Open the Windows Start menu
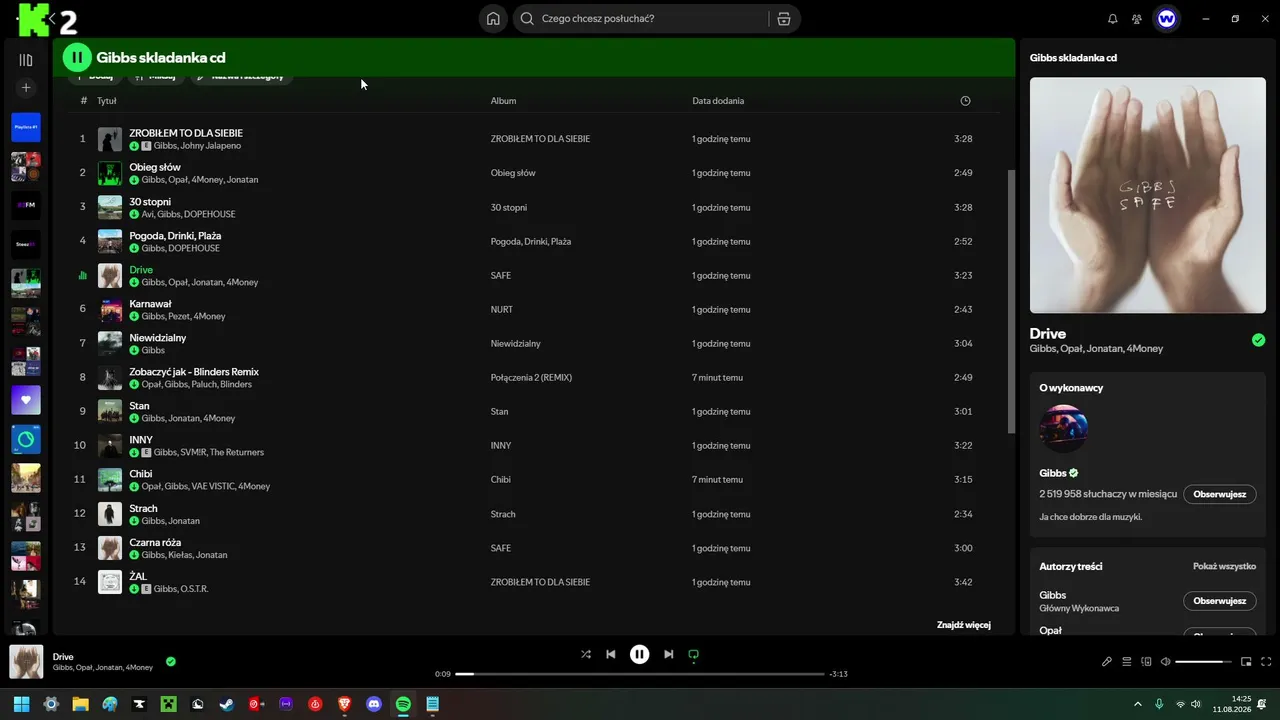Viewport: 1280px width, 720px height. point(21,704)
